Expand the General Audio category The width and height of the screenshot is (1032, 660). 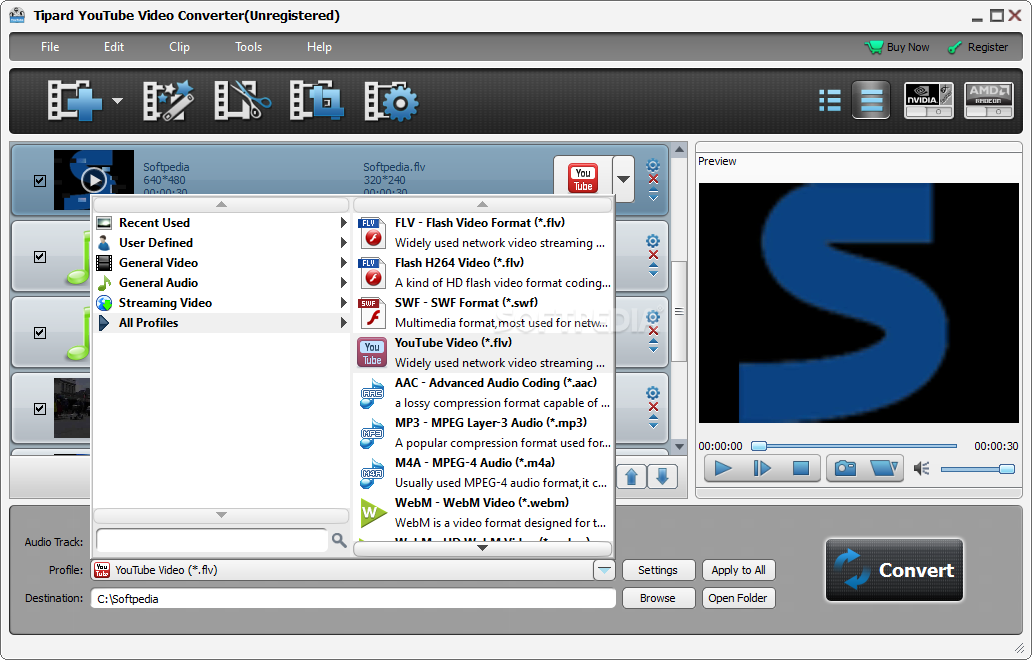pyautogui.click(x=222, y=283)
